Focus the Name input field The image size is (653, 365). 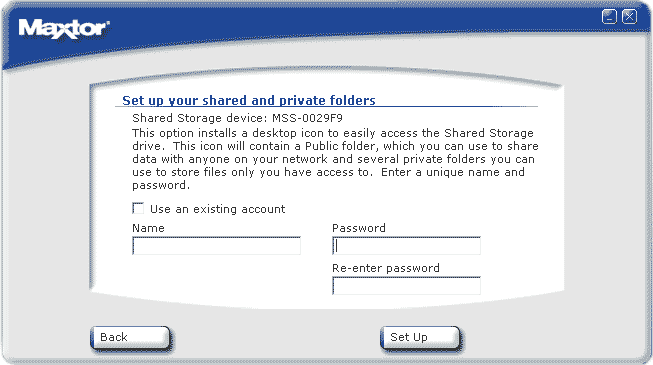pyautogui.click(x=216, y=246)
